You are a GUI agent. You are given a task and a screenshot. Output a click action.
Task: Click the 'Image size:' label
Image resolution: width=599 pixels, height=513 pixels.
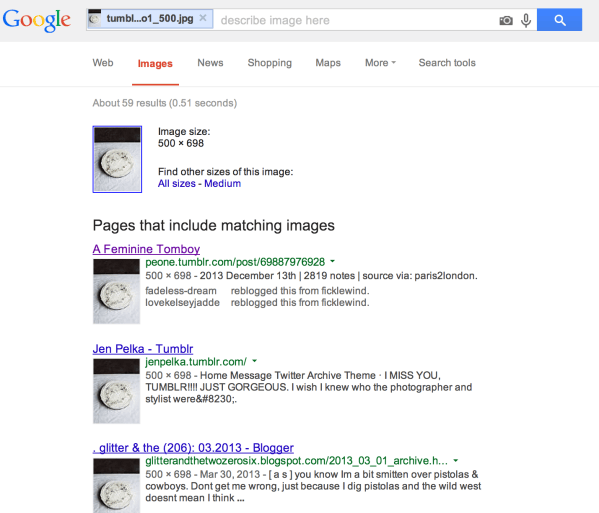(184, 131)
